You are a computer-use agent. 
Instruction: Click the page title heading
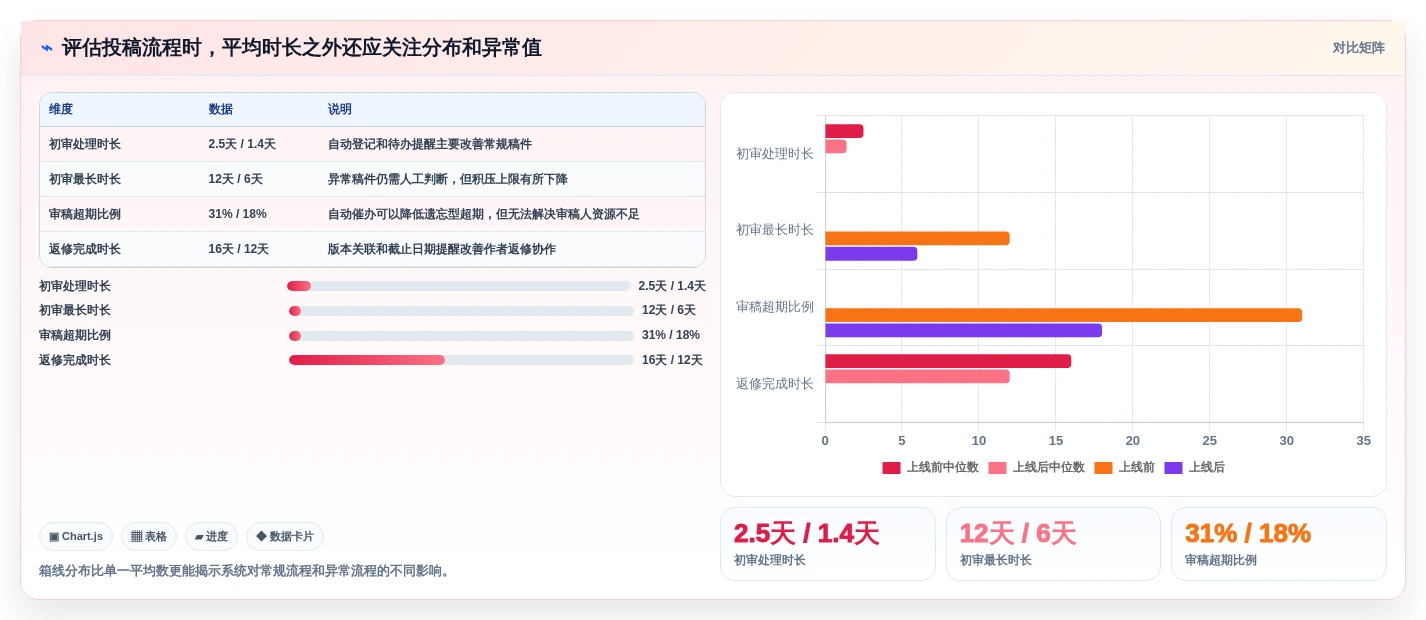(x=302, y=48)
